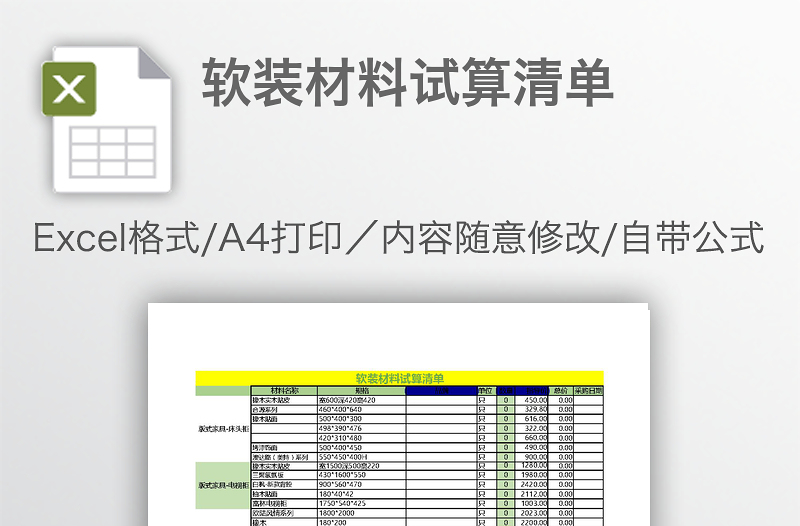
Task: Click the dark blue header cell after 规格
Action: 441,391
